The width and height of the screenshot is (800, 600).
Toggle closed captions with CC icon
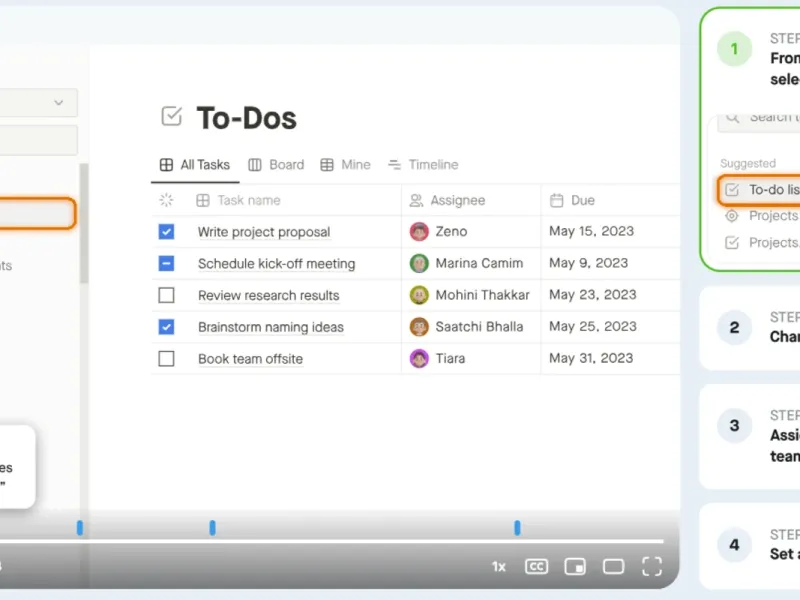click(536, 566)
